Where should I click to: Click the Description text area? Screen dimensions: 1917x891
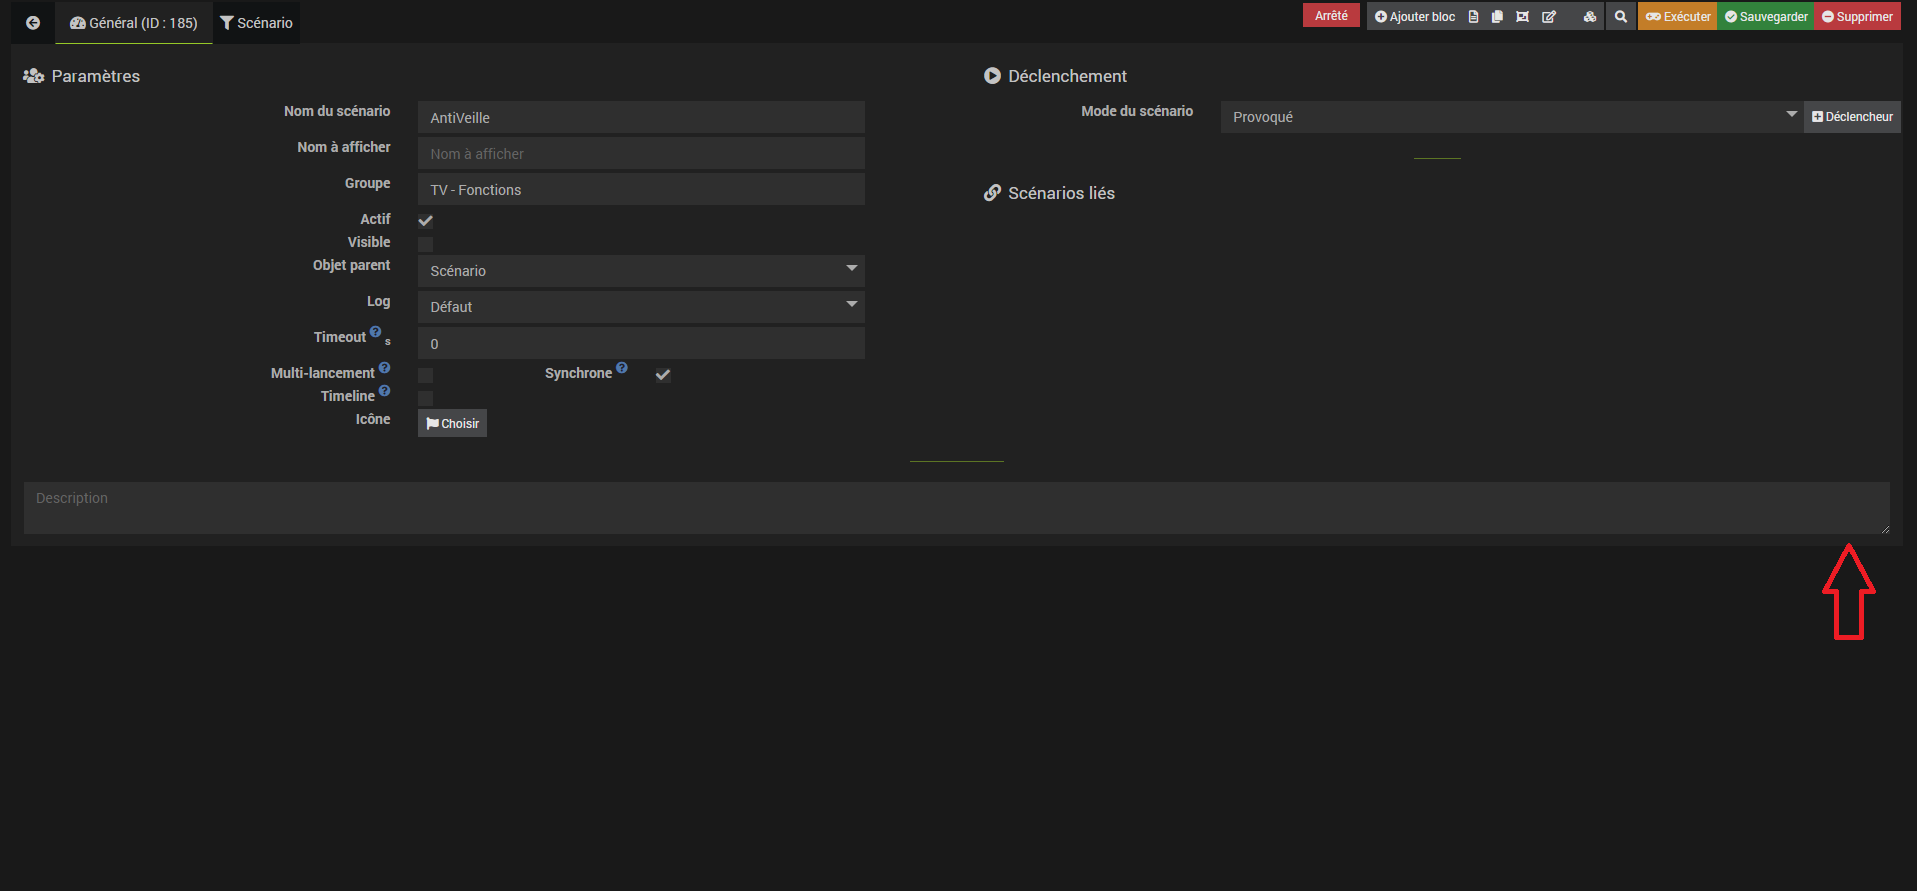(956, 508)
